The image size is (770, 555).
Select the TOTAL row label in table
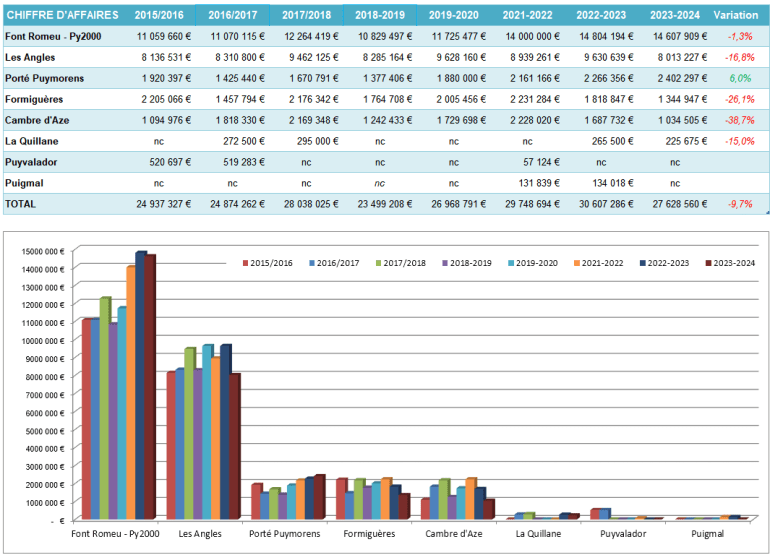pos(22,202)
